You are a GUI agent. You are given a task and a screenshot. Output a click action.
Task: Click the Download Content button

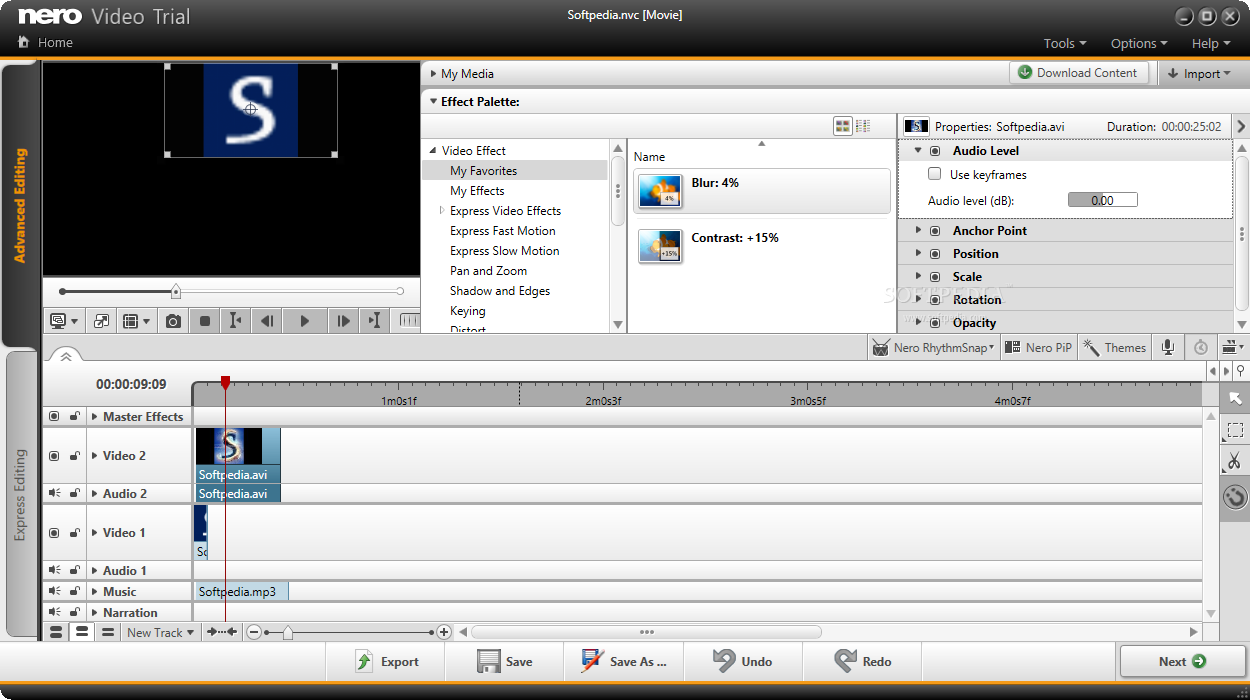point(1078,73)
